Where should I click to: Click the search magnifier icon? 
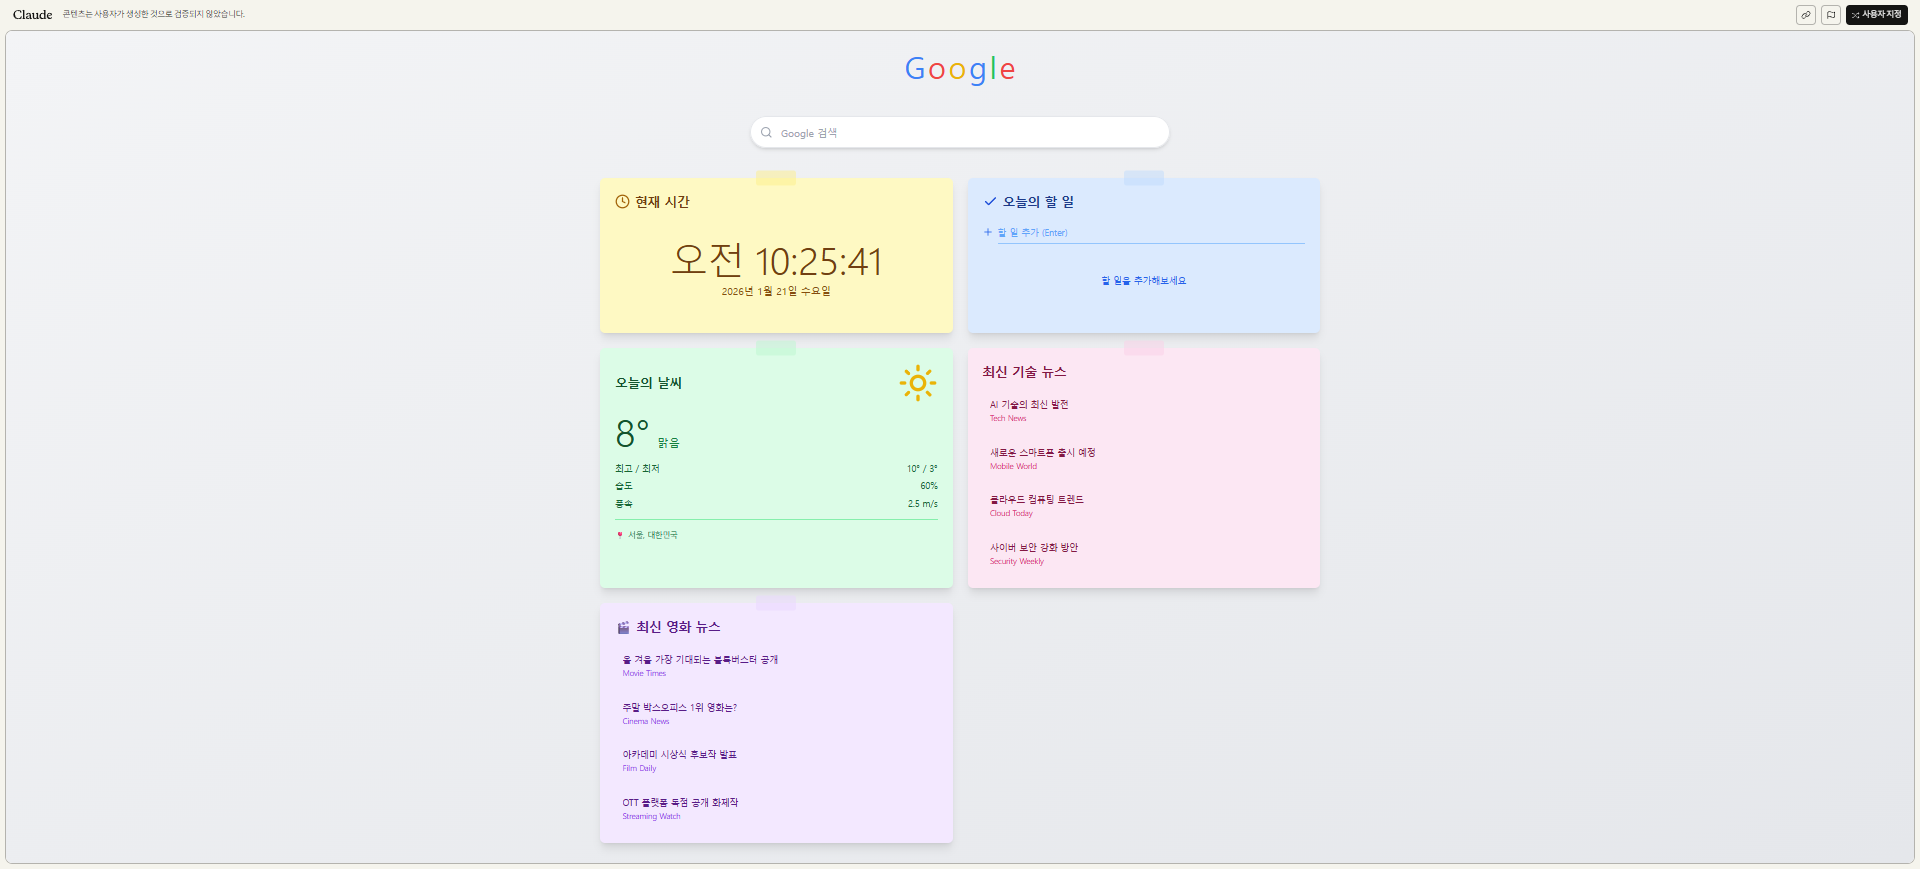point(766,133)
